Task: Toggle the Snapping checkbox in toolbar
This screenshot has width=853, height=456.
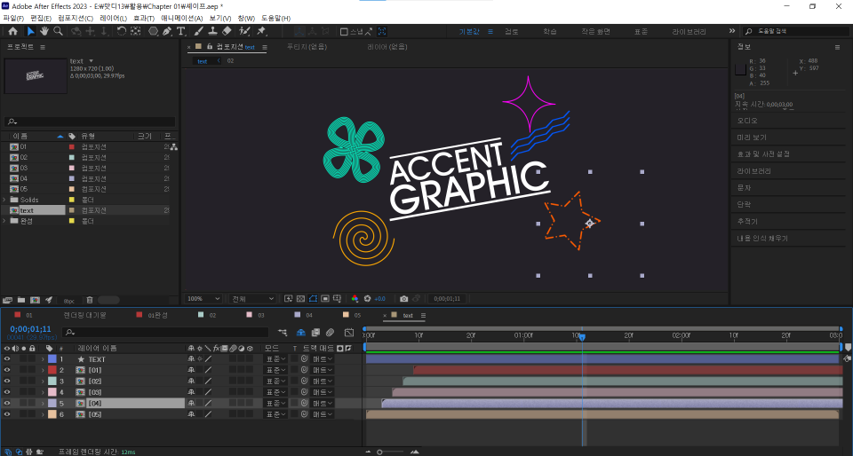Action: (344, 32)
